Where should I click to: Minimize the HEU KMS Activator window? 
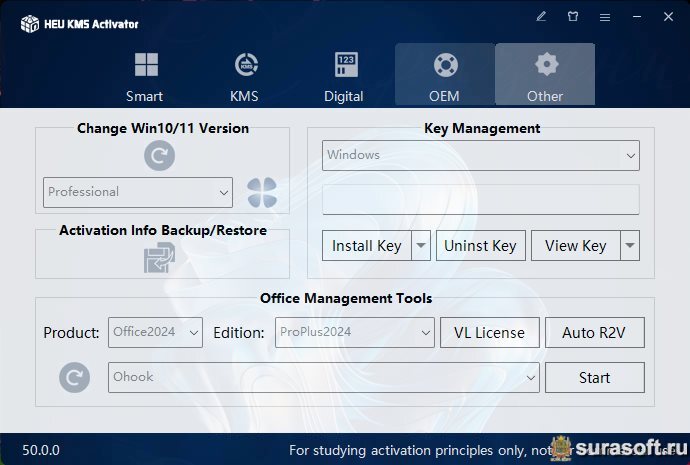(x=637, y=17)
